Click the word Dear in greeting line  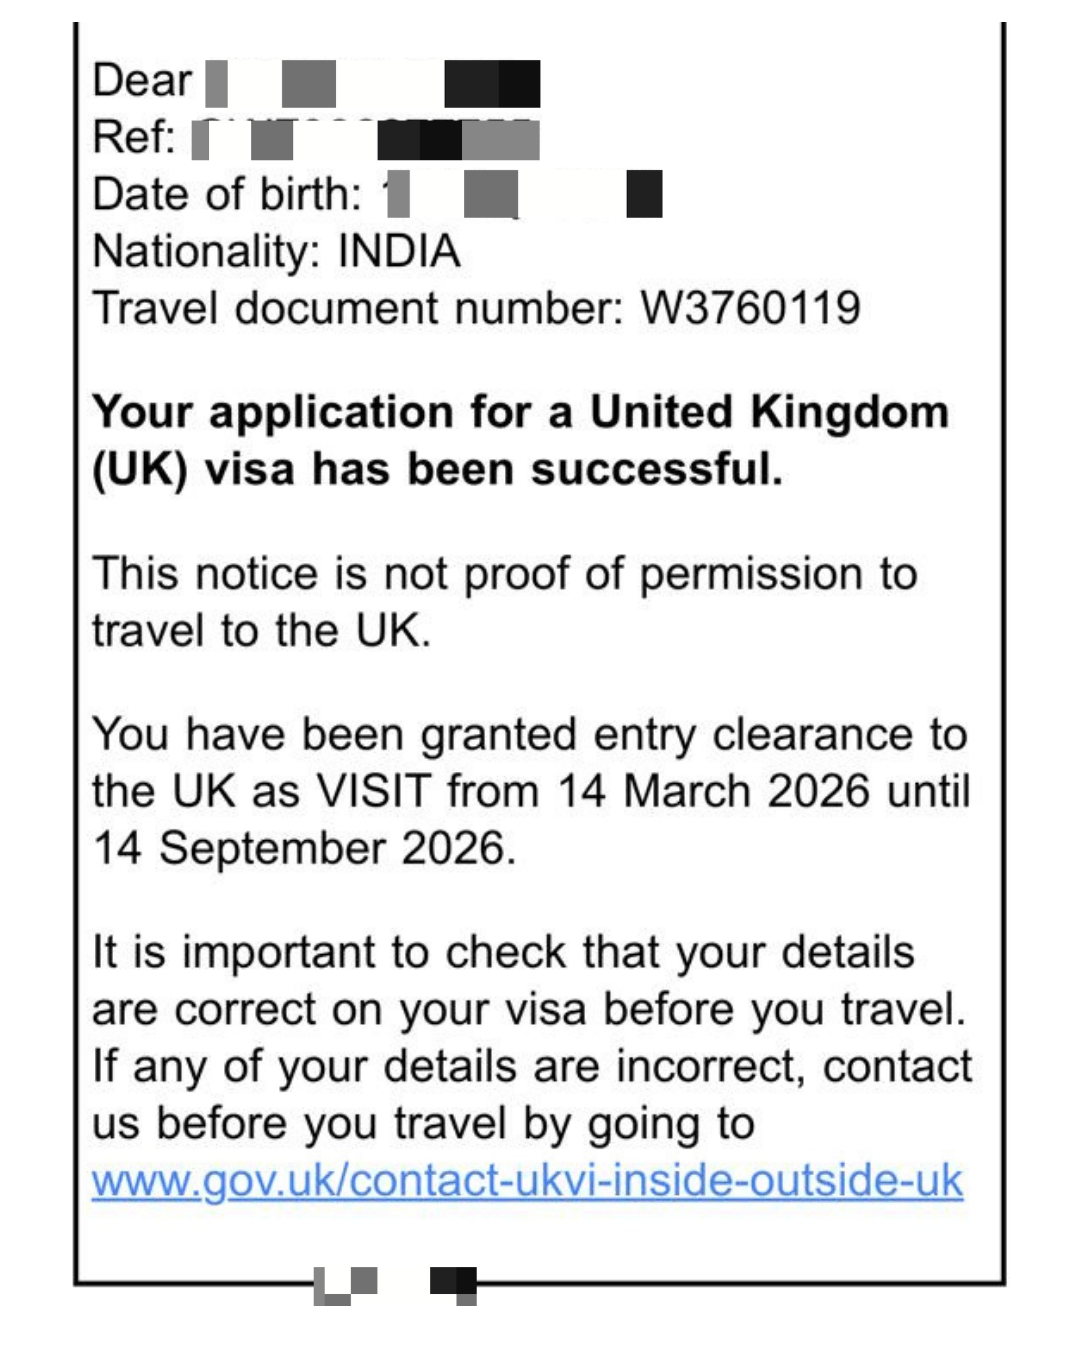click(x=142, y=80)
